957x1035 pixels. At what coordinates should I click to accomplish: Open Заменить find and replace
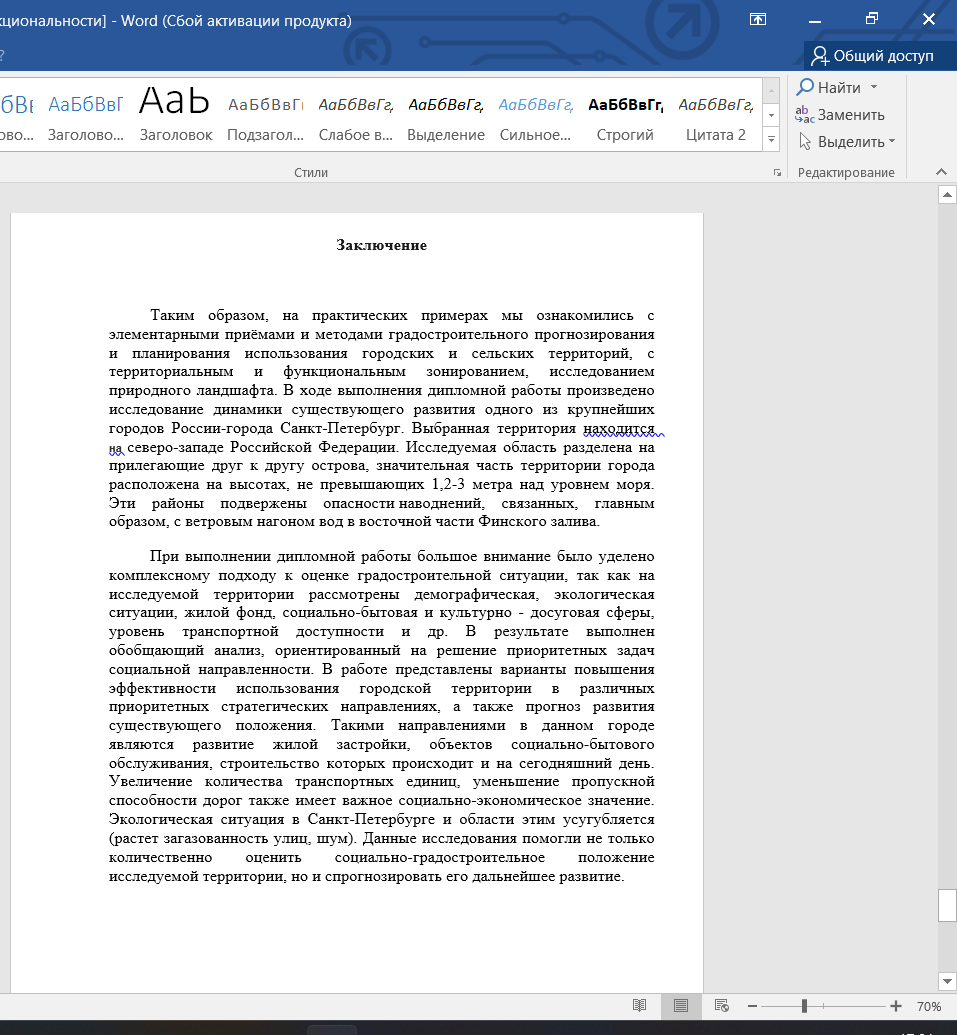pos(839,115)
